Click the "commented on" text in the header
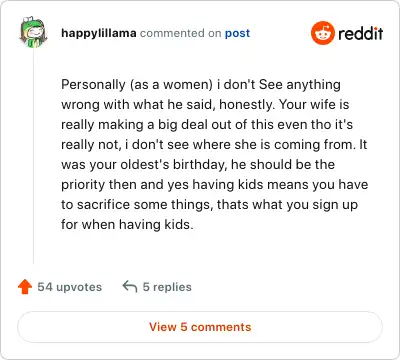Screen dimensions: 400x360 pos(180,33)
